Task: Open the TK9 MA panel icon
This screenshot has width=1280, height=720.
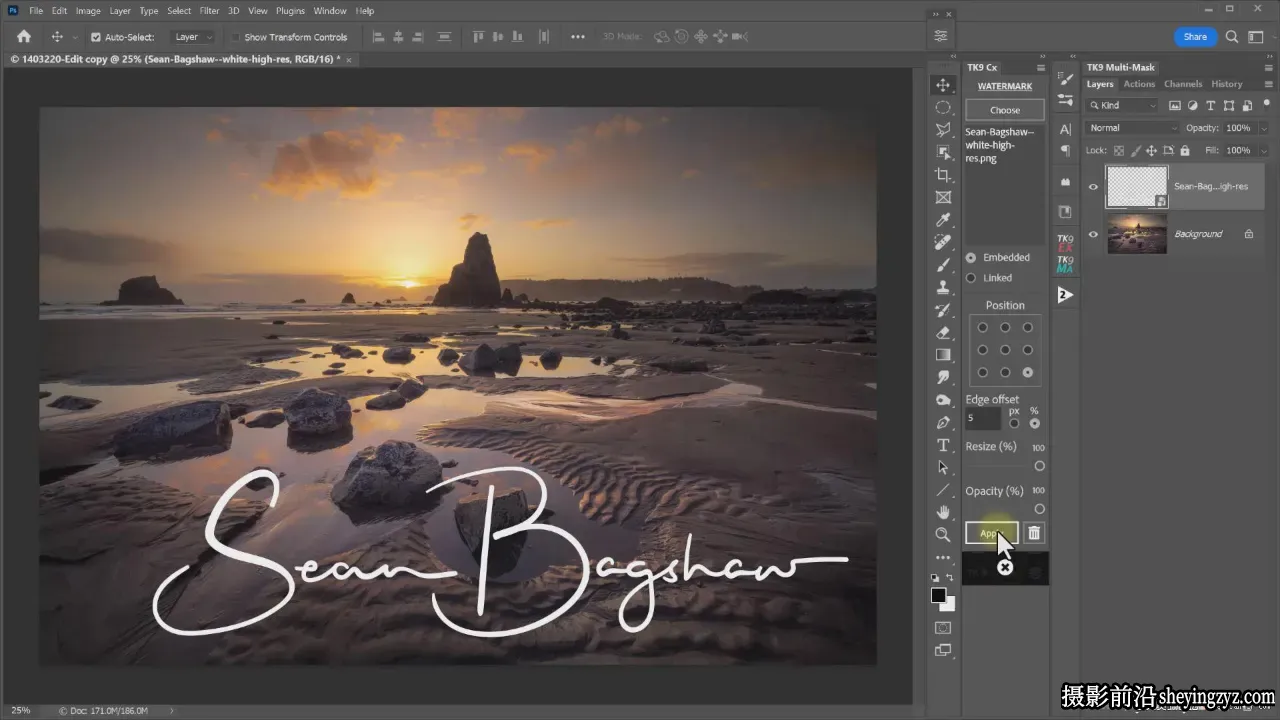Action: tap(1065, 264)
